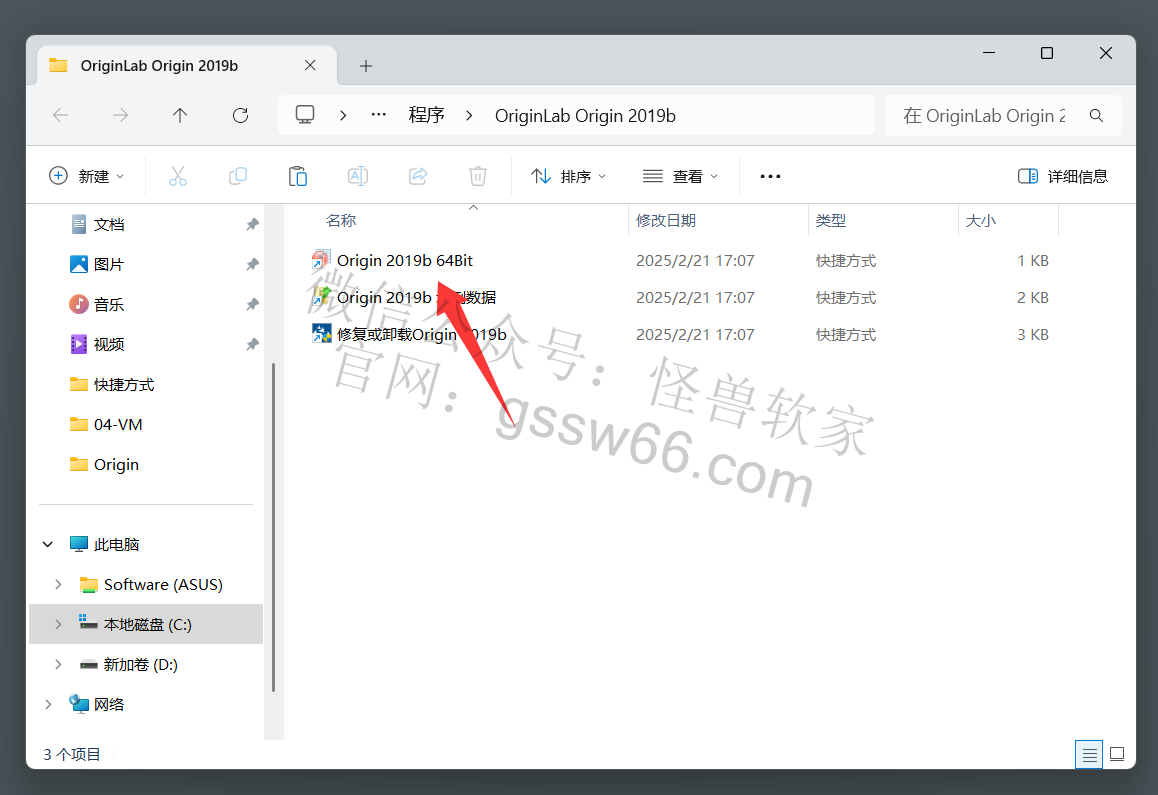Show more toolbar options ellipsis

click(770, 177)
